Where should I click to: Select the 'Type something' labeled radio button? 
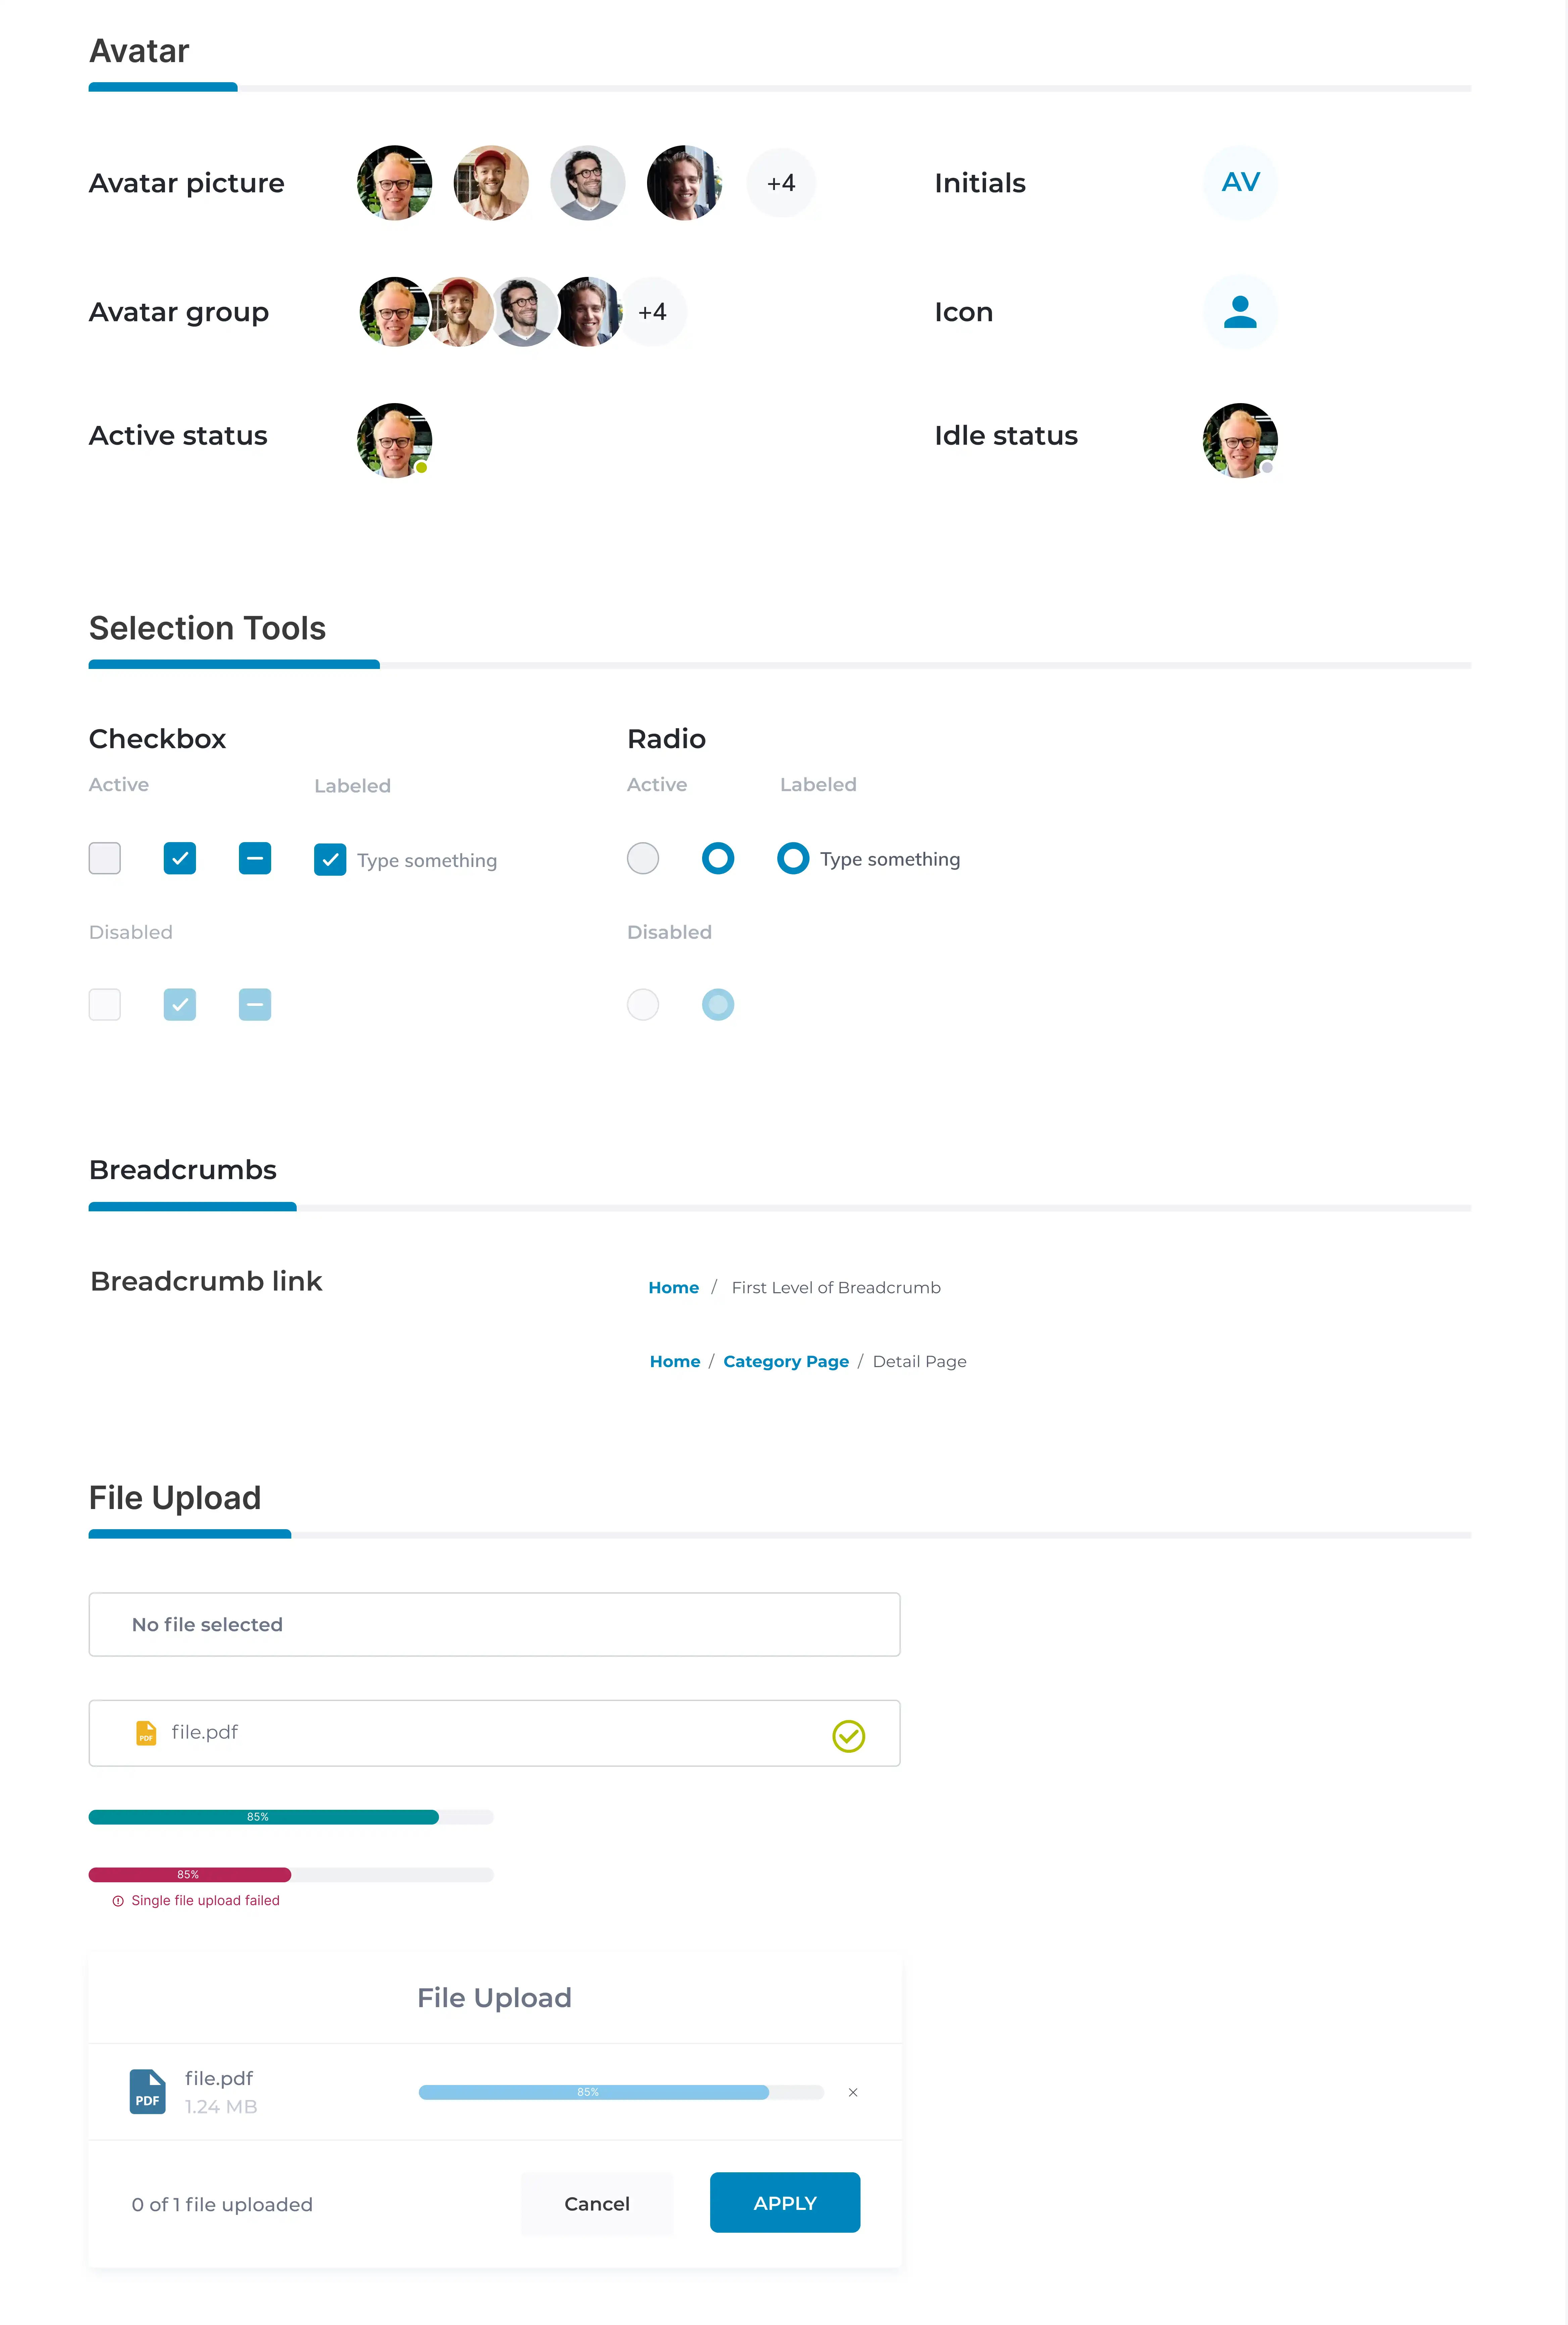pyautogui.click(x=793, y=858)
